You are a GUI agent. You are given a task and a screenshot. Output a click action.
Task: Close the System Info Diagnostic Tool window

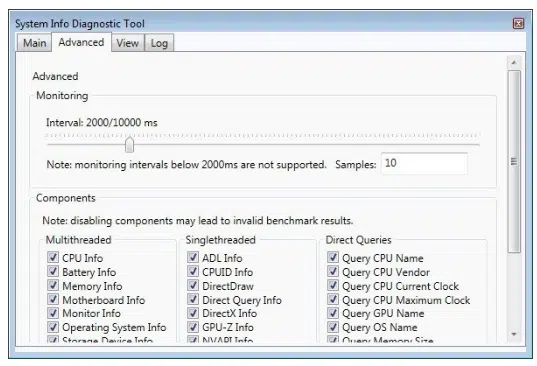pos(518,23)
